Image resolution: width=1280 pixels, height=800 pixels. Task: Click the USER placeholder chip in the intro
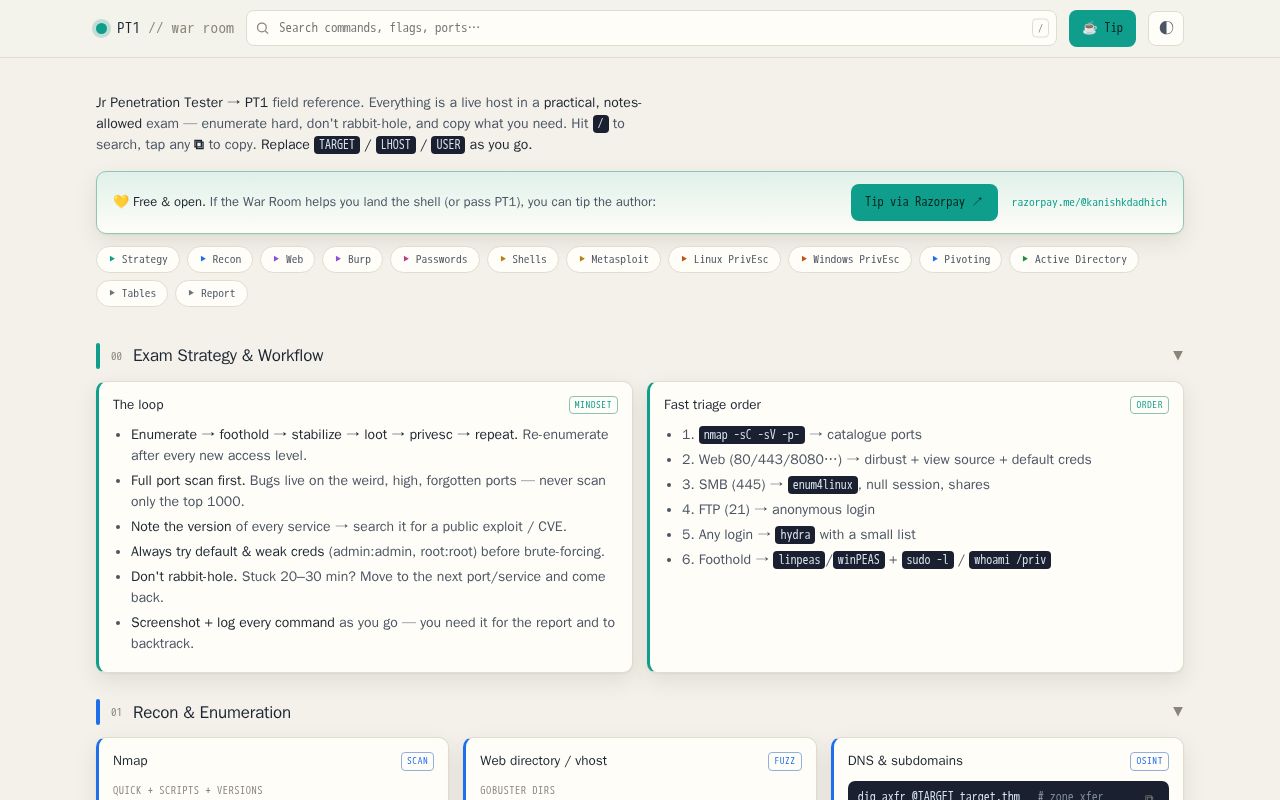[x=448, y=145]
